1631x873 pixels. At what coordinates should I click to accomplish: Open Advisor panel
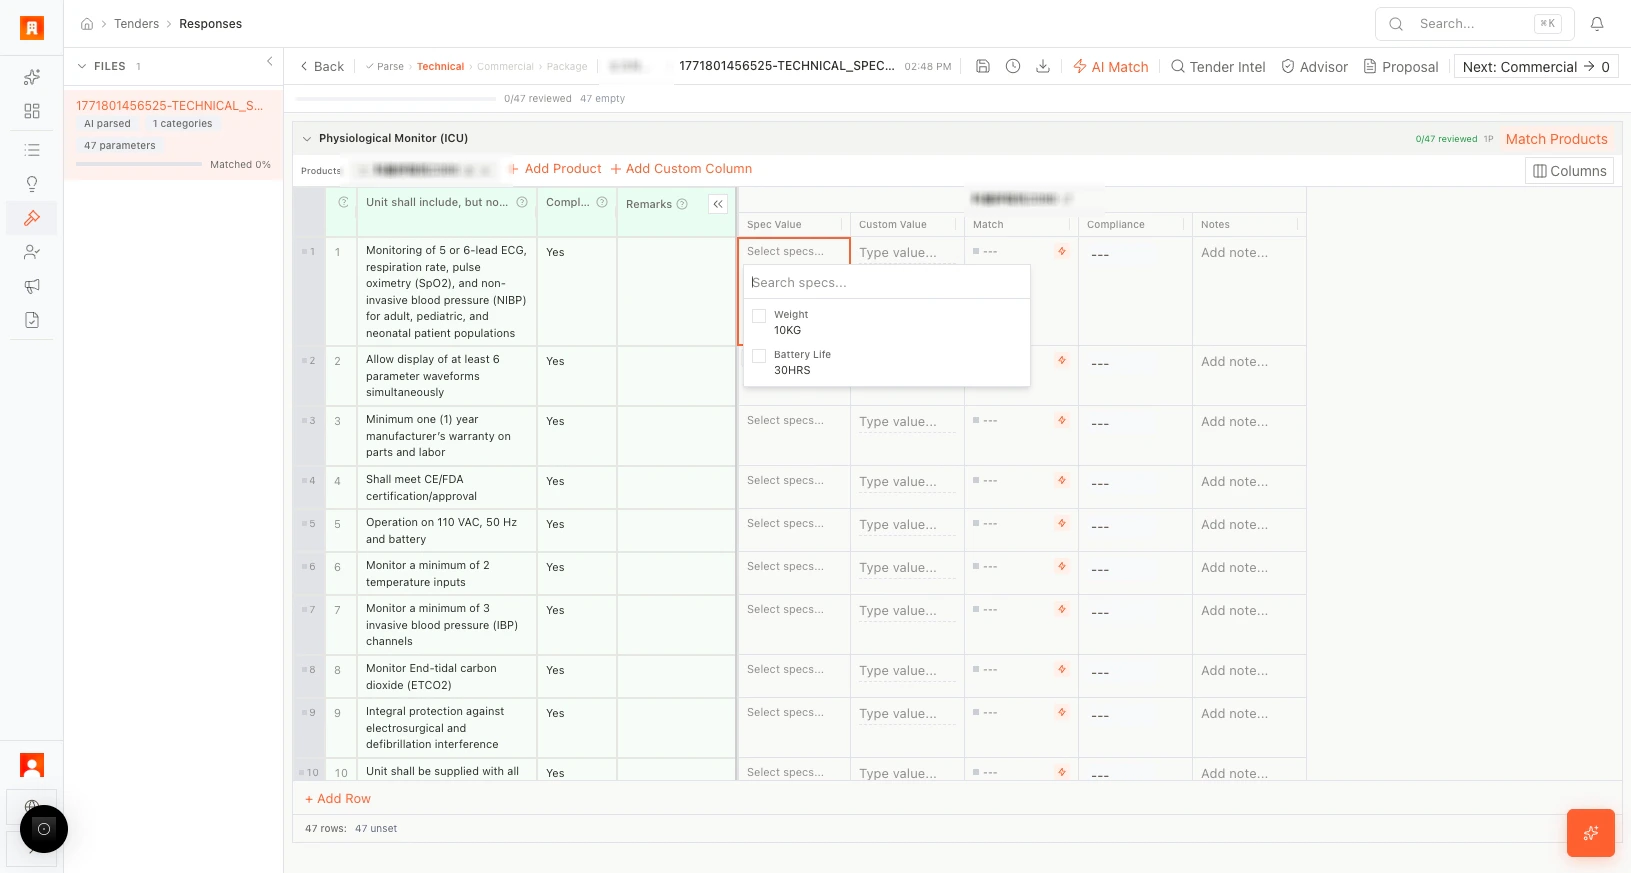click(1315, 67)
